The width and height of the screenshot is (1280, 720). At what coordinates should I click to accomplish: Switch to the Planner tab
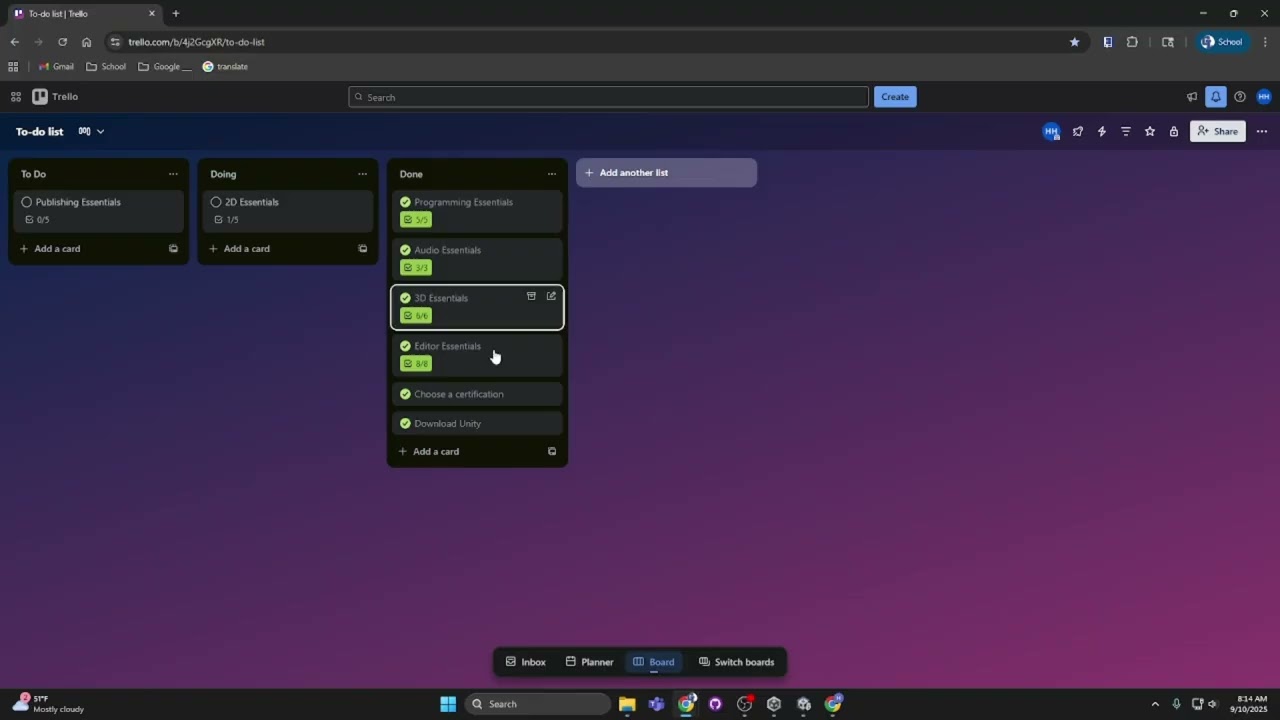pos(590,662)
